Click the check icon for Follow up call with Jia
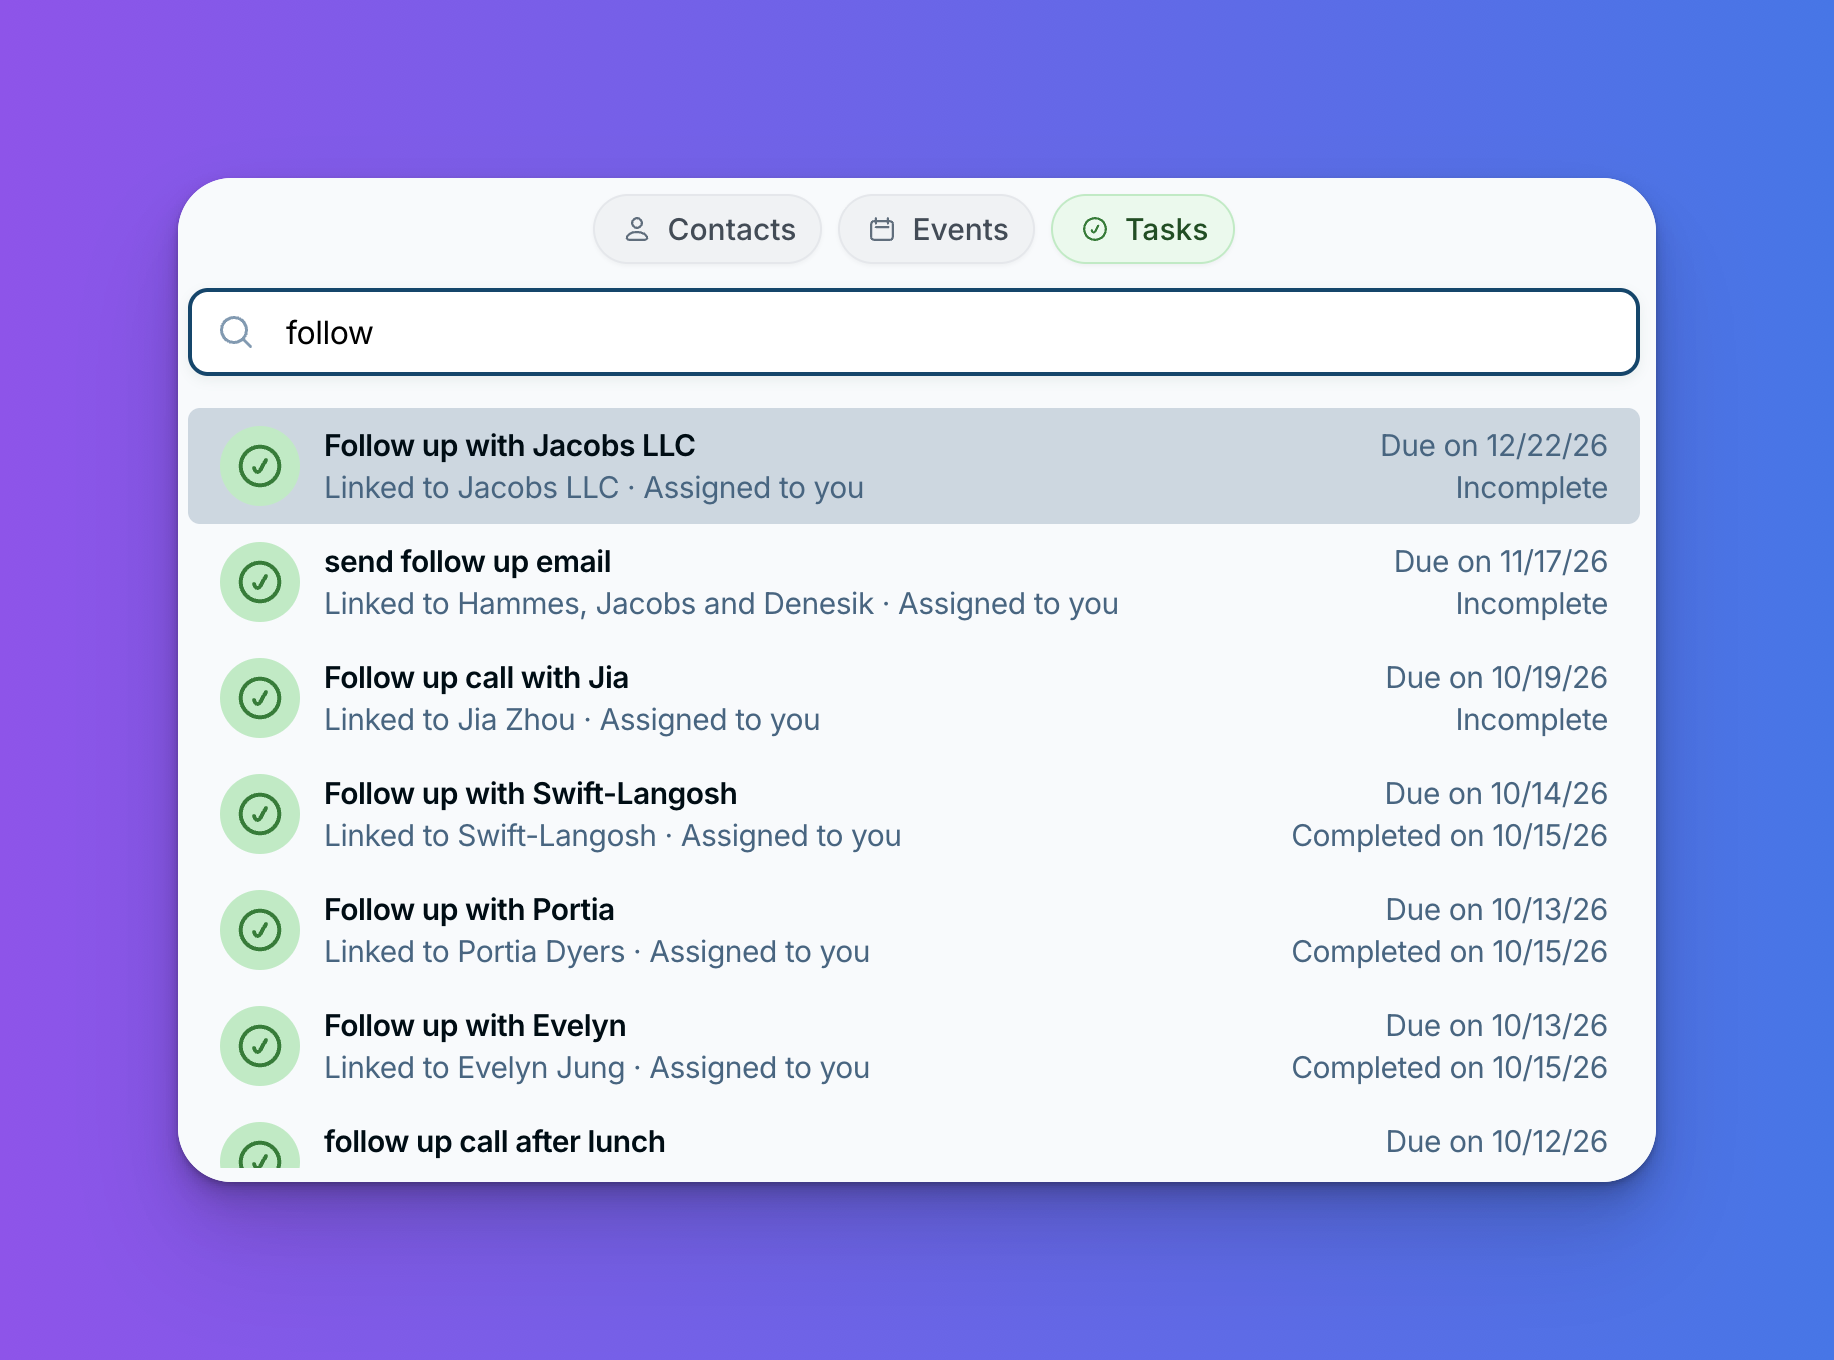 click(x=260, y=698)
